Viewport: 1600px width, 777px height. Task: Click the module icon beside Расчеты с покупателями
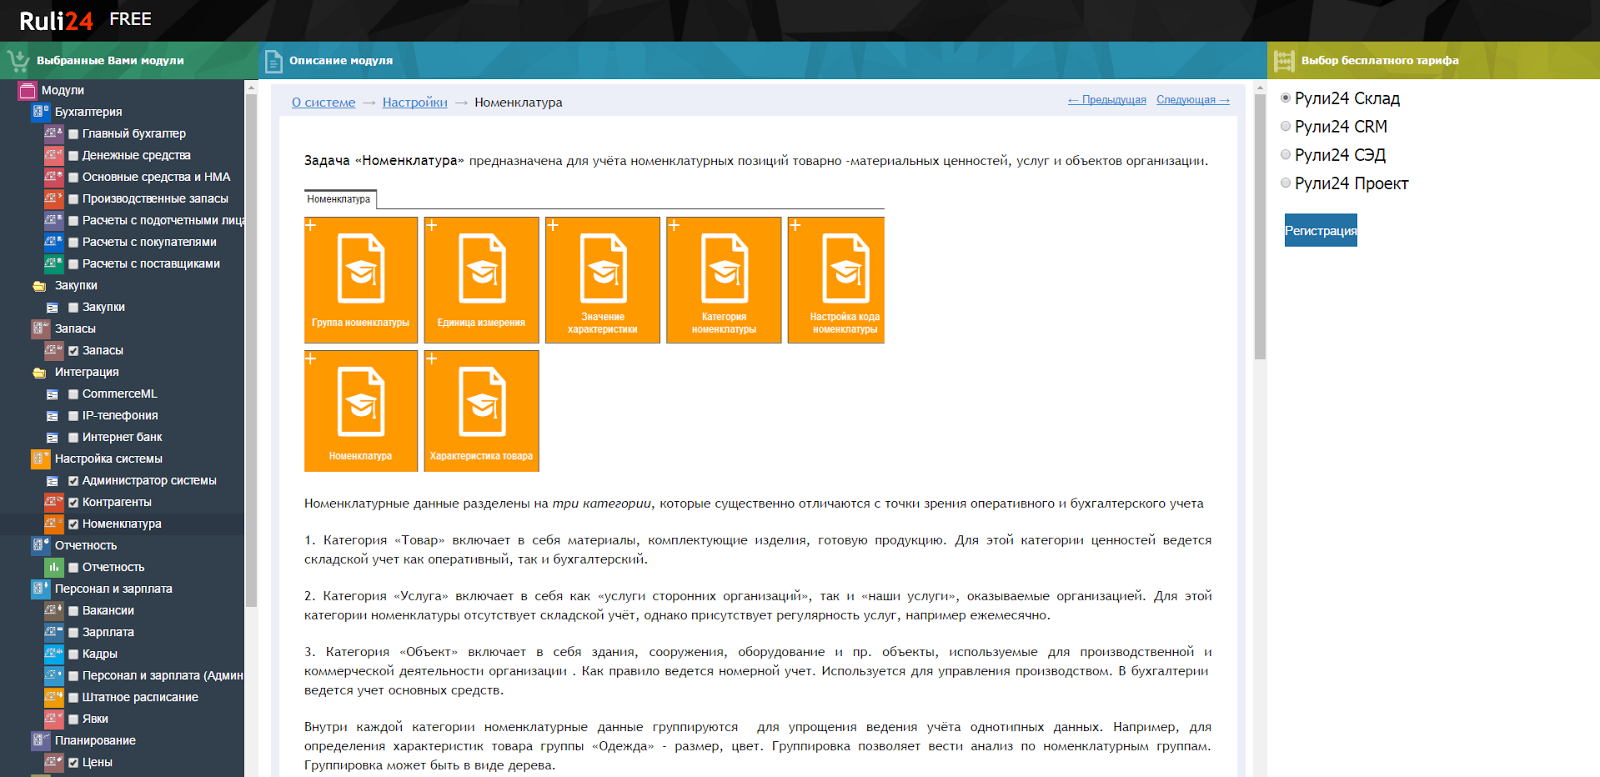54,242
